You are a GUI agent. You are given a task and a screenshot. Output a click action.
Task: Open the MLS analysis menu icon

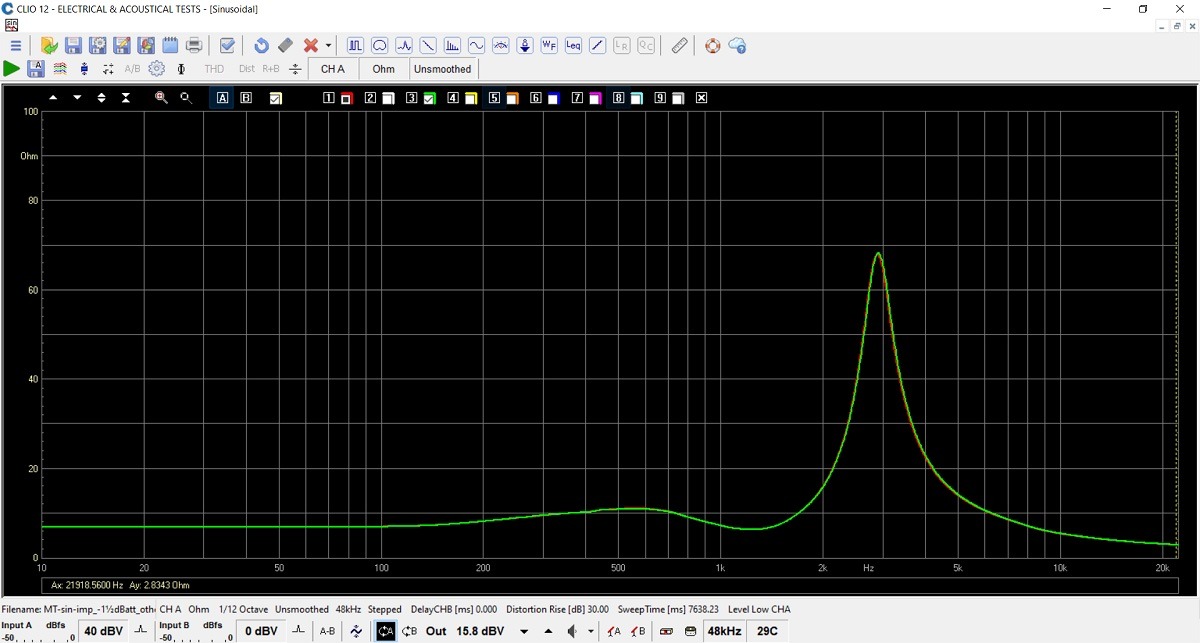[356, 46]
